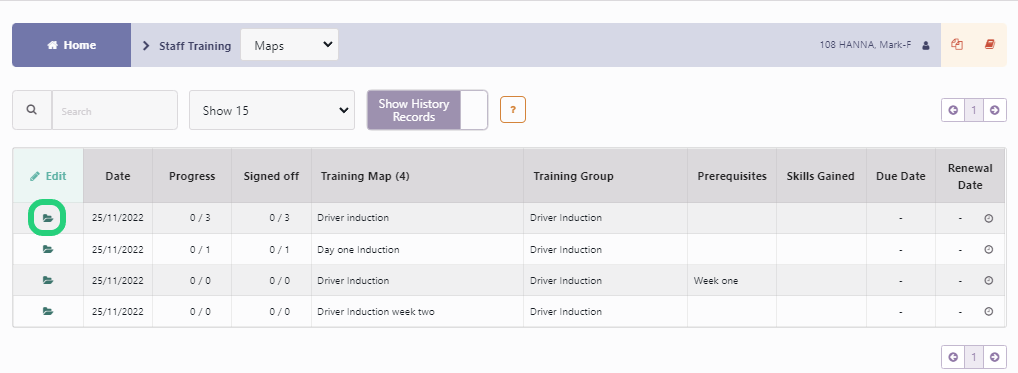This screenshot has height=373, width=1018.
Task: Open folder icon for Driver Induction week two
Action: [48, 311]
